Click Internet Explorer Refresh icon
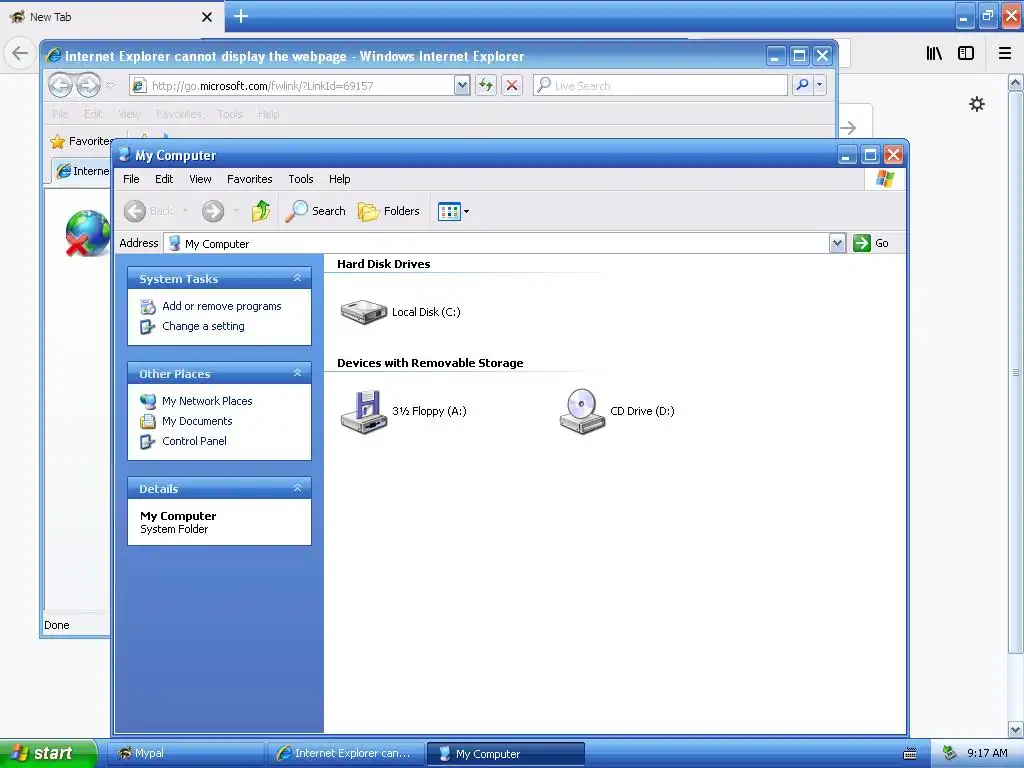The height and width of the screenshot is (768, 1024). (486, 85)
